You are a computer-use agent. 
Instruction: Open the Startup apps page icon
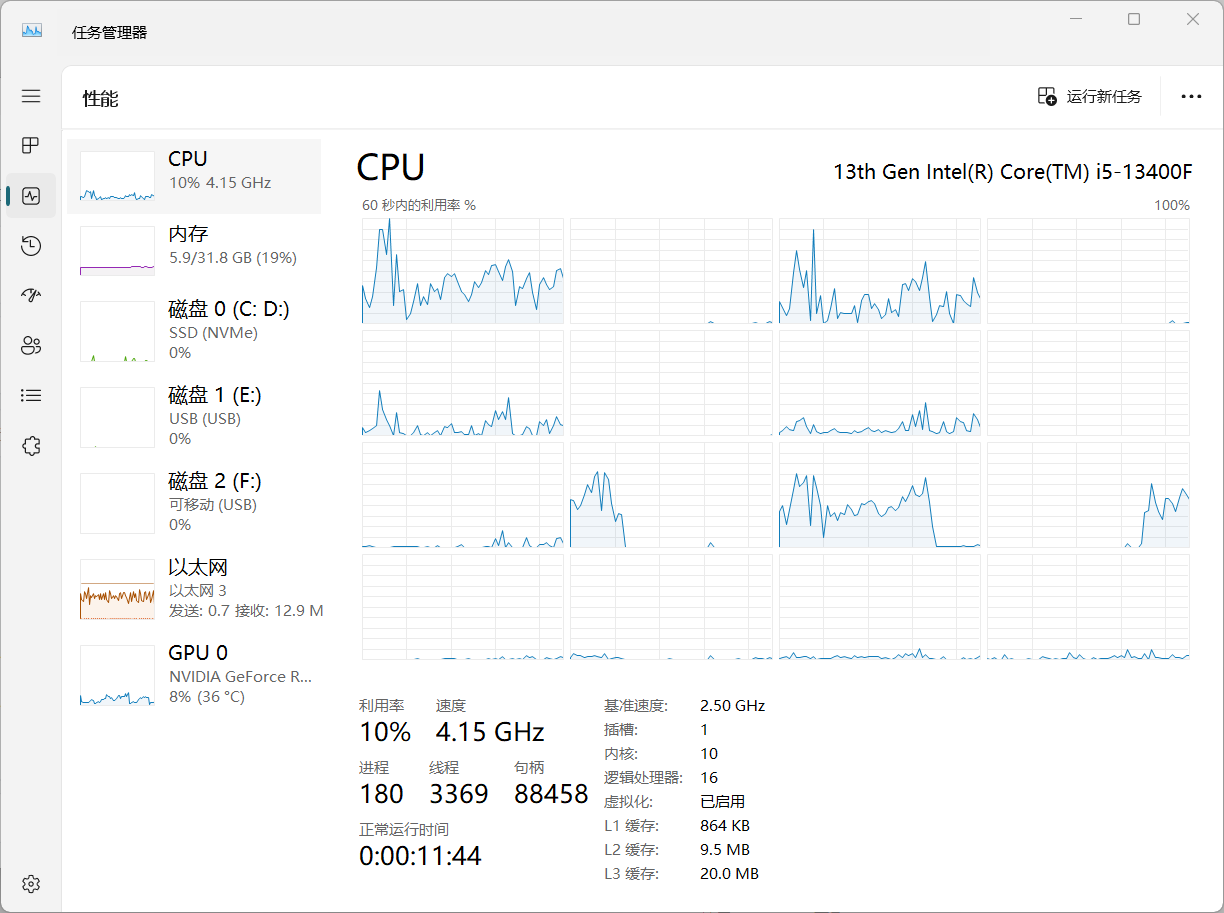[x=31, y=296]
